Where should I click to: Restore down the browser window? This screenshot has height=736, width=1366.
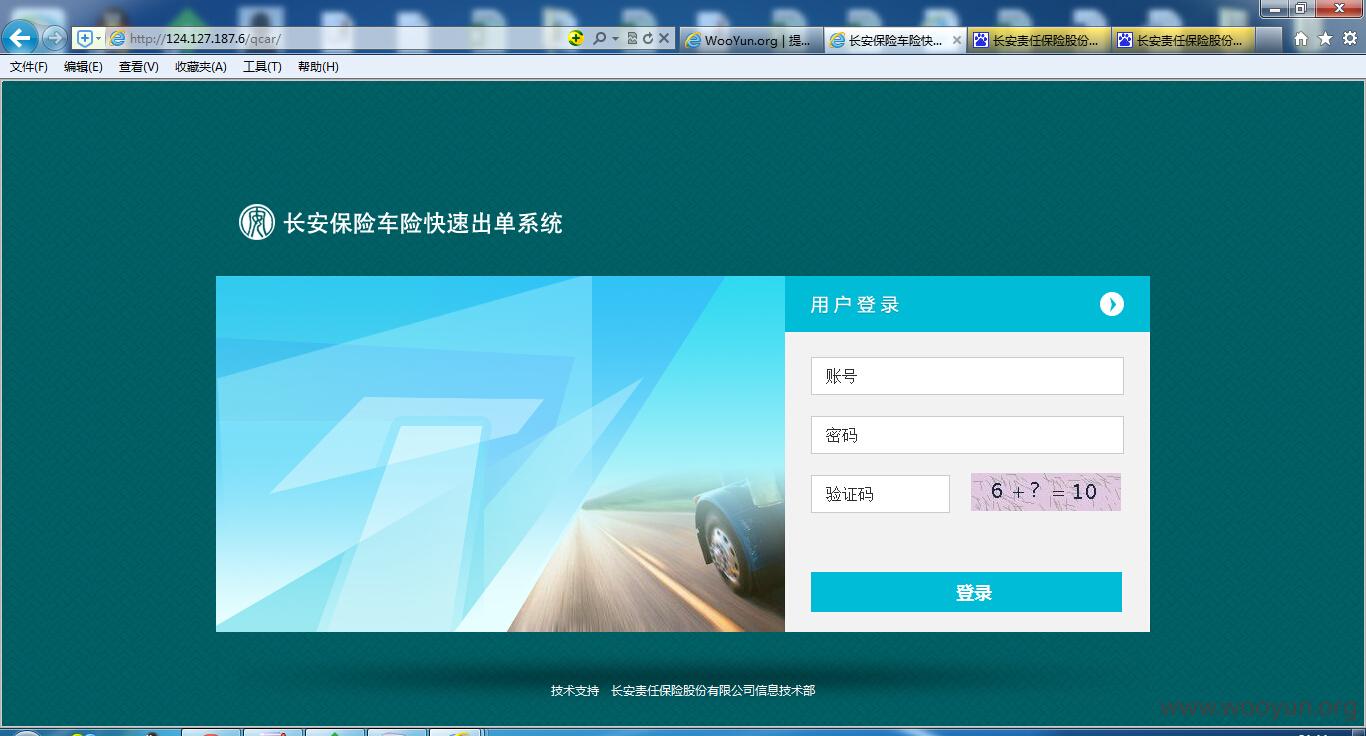(1300, 8)
